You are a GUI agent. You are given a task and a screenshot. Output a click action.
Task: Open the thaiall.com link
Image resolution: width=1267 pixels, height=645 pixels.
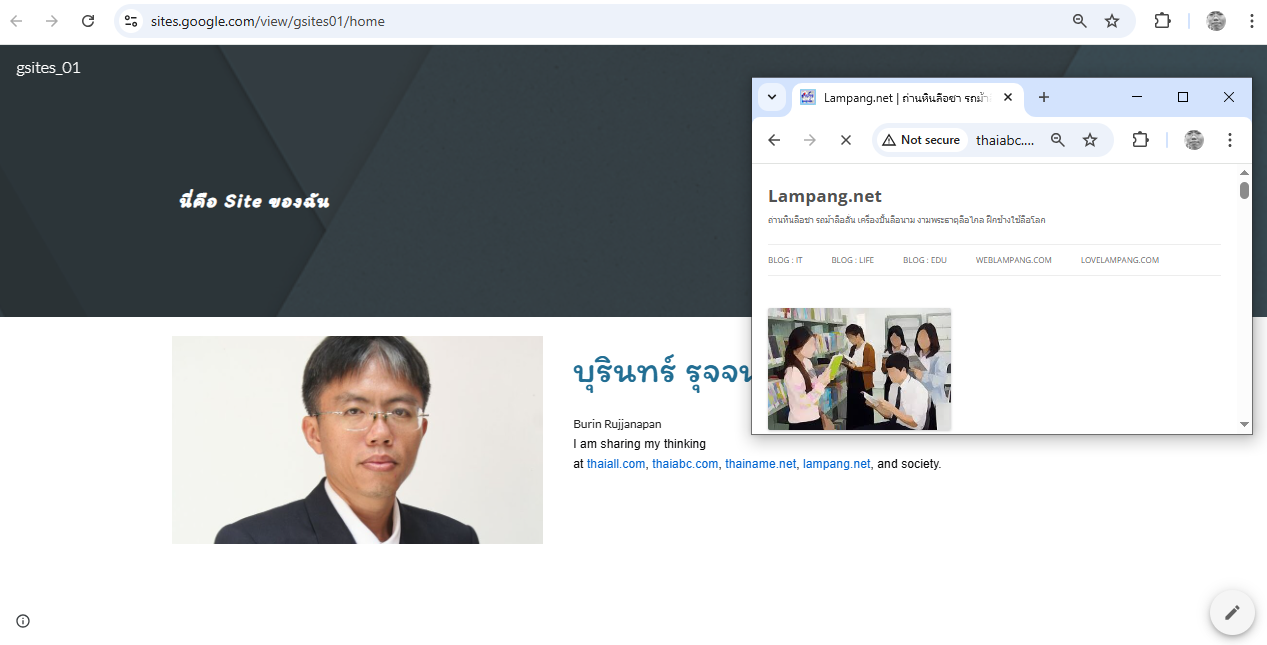(615, 463)
